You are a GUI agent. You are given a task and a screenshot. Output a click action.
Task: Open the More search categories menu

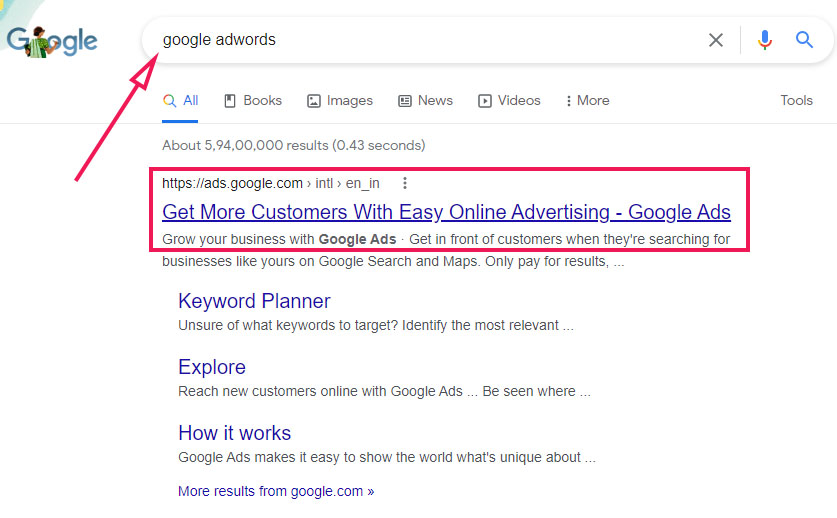point(588,100)
